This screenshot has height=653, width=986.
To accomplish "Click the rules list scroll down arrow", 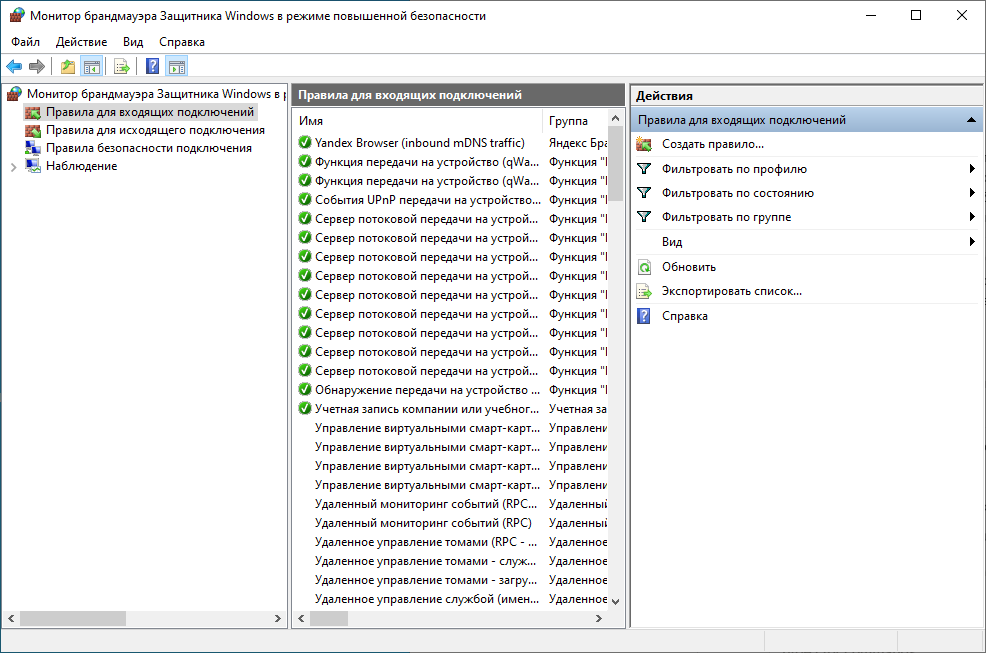I will (615, 601).
